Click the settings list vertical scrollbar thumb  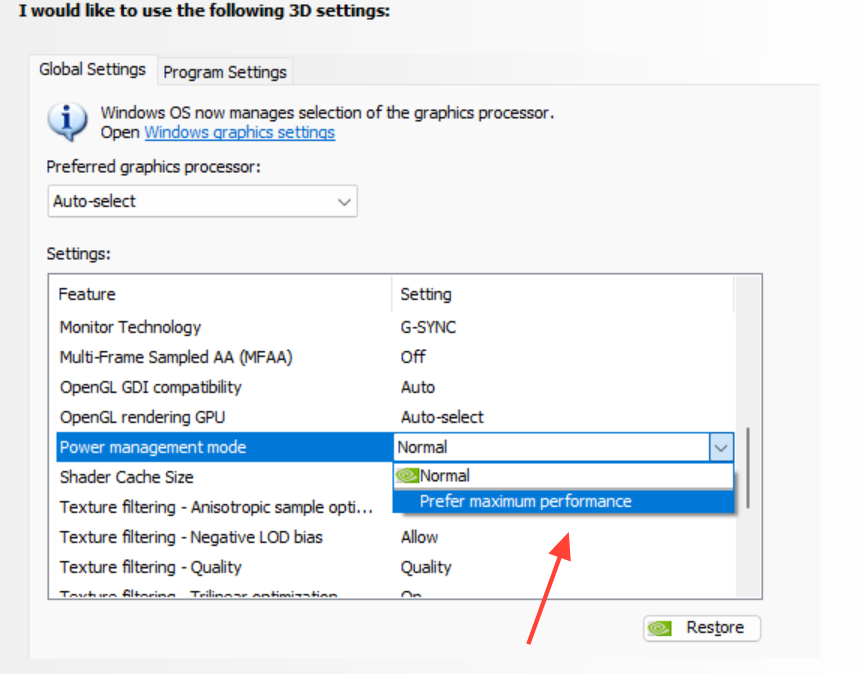pyautogui.click(x=748, y=468)
